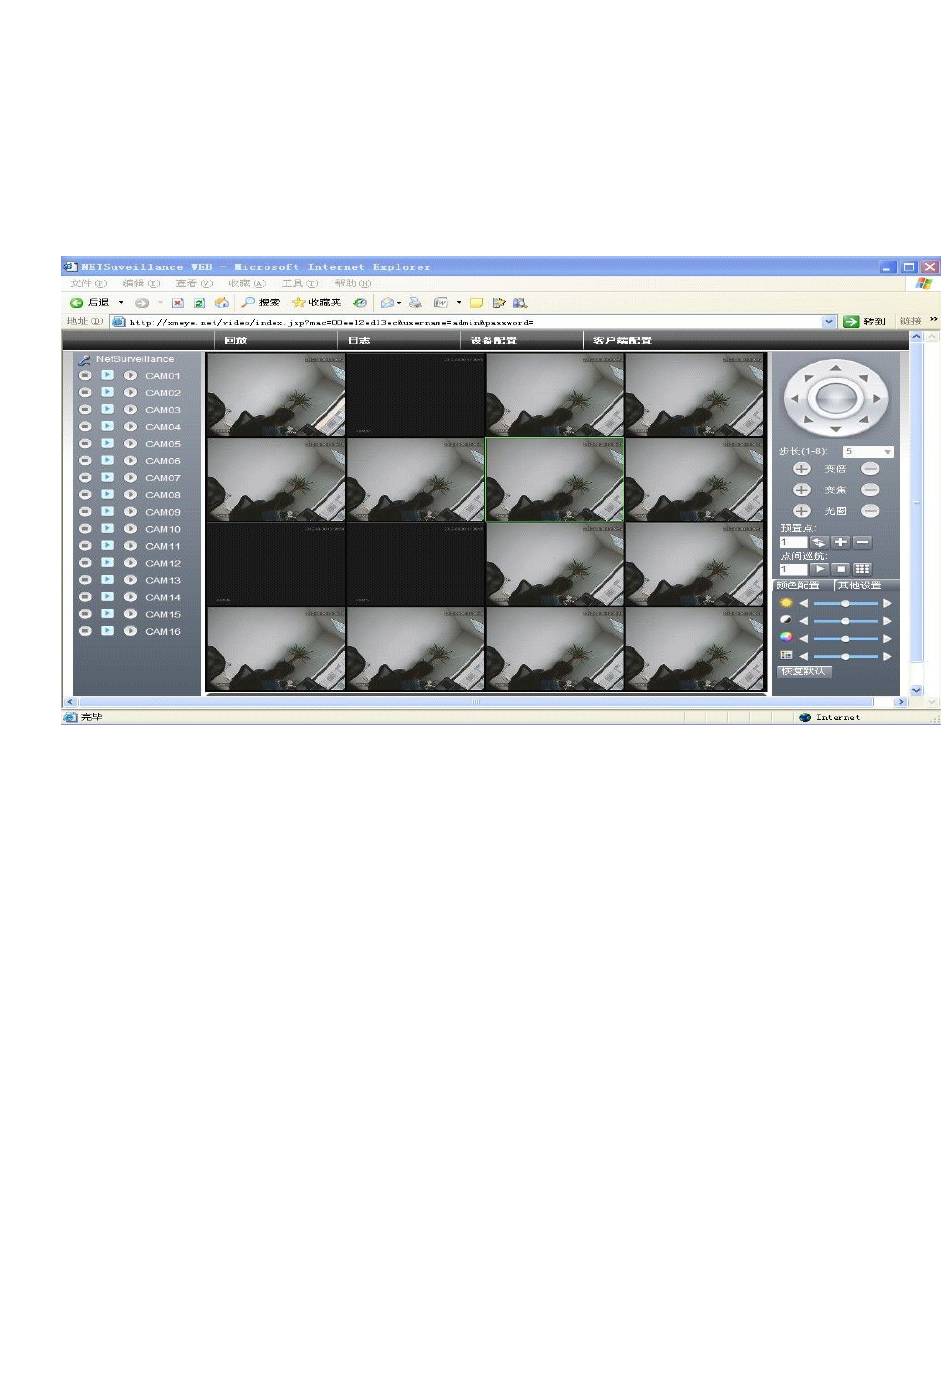Toggle CAM07 record icon on left
The height and width of the screenshot is (1397, 950).
[85, 478]
